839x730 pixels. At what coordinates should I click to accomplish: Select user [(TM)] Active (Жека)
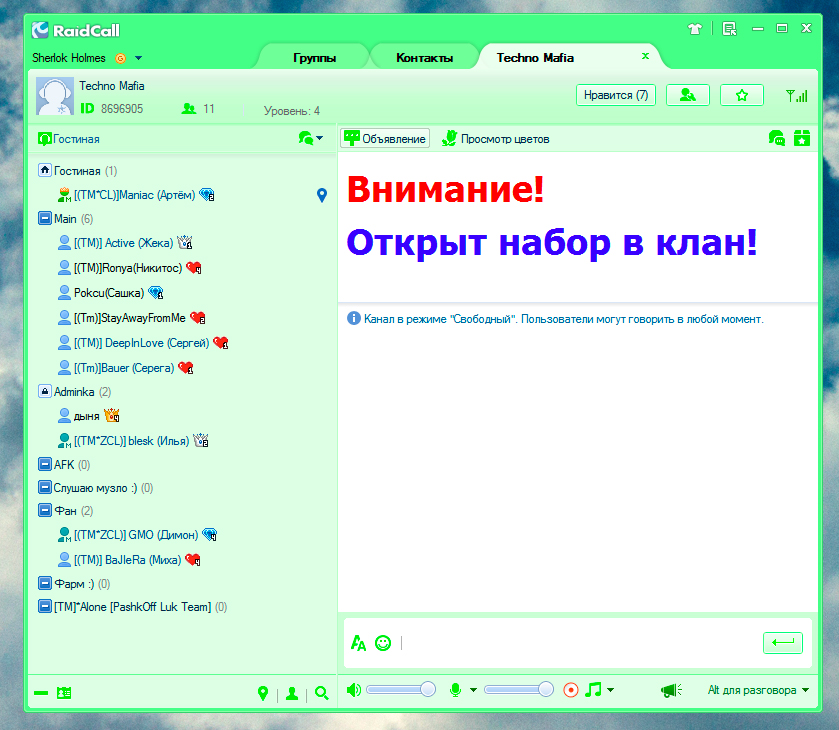pyautogui.click(x=124, y=243)
